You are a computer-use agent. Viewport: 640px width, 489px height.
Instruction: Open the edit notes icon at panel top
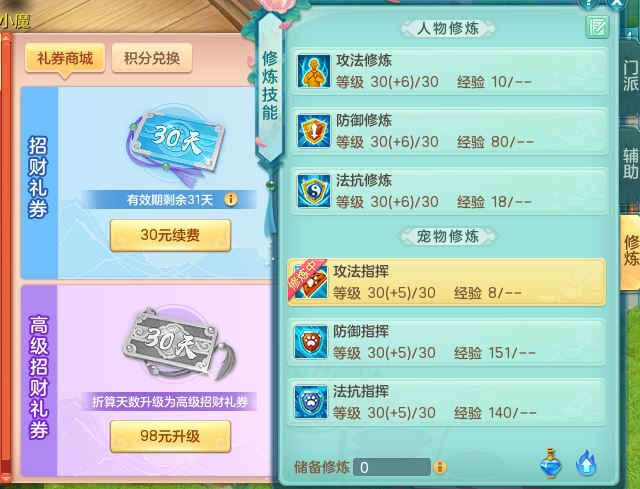pos(597,27)
